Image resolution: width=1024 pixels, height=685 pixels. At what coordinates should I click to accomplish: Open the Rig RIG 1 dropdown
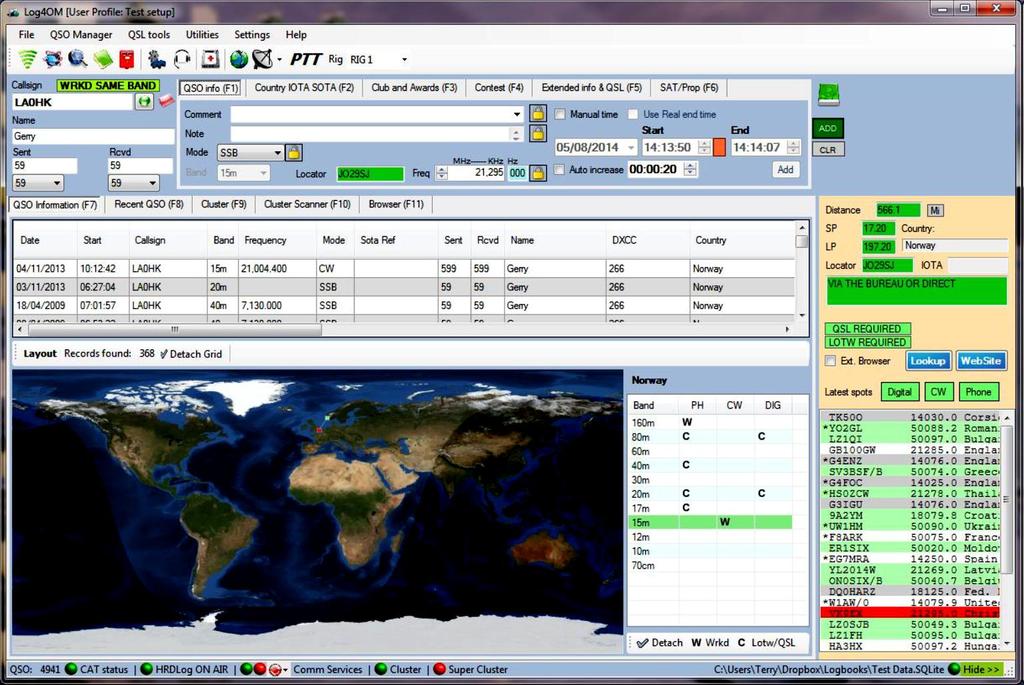click(x=404, y=59)
